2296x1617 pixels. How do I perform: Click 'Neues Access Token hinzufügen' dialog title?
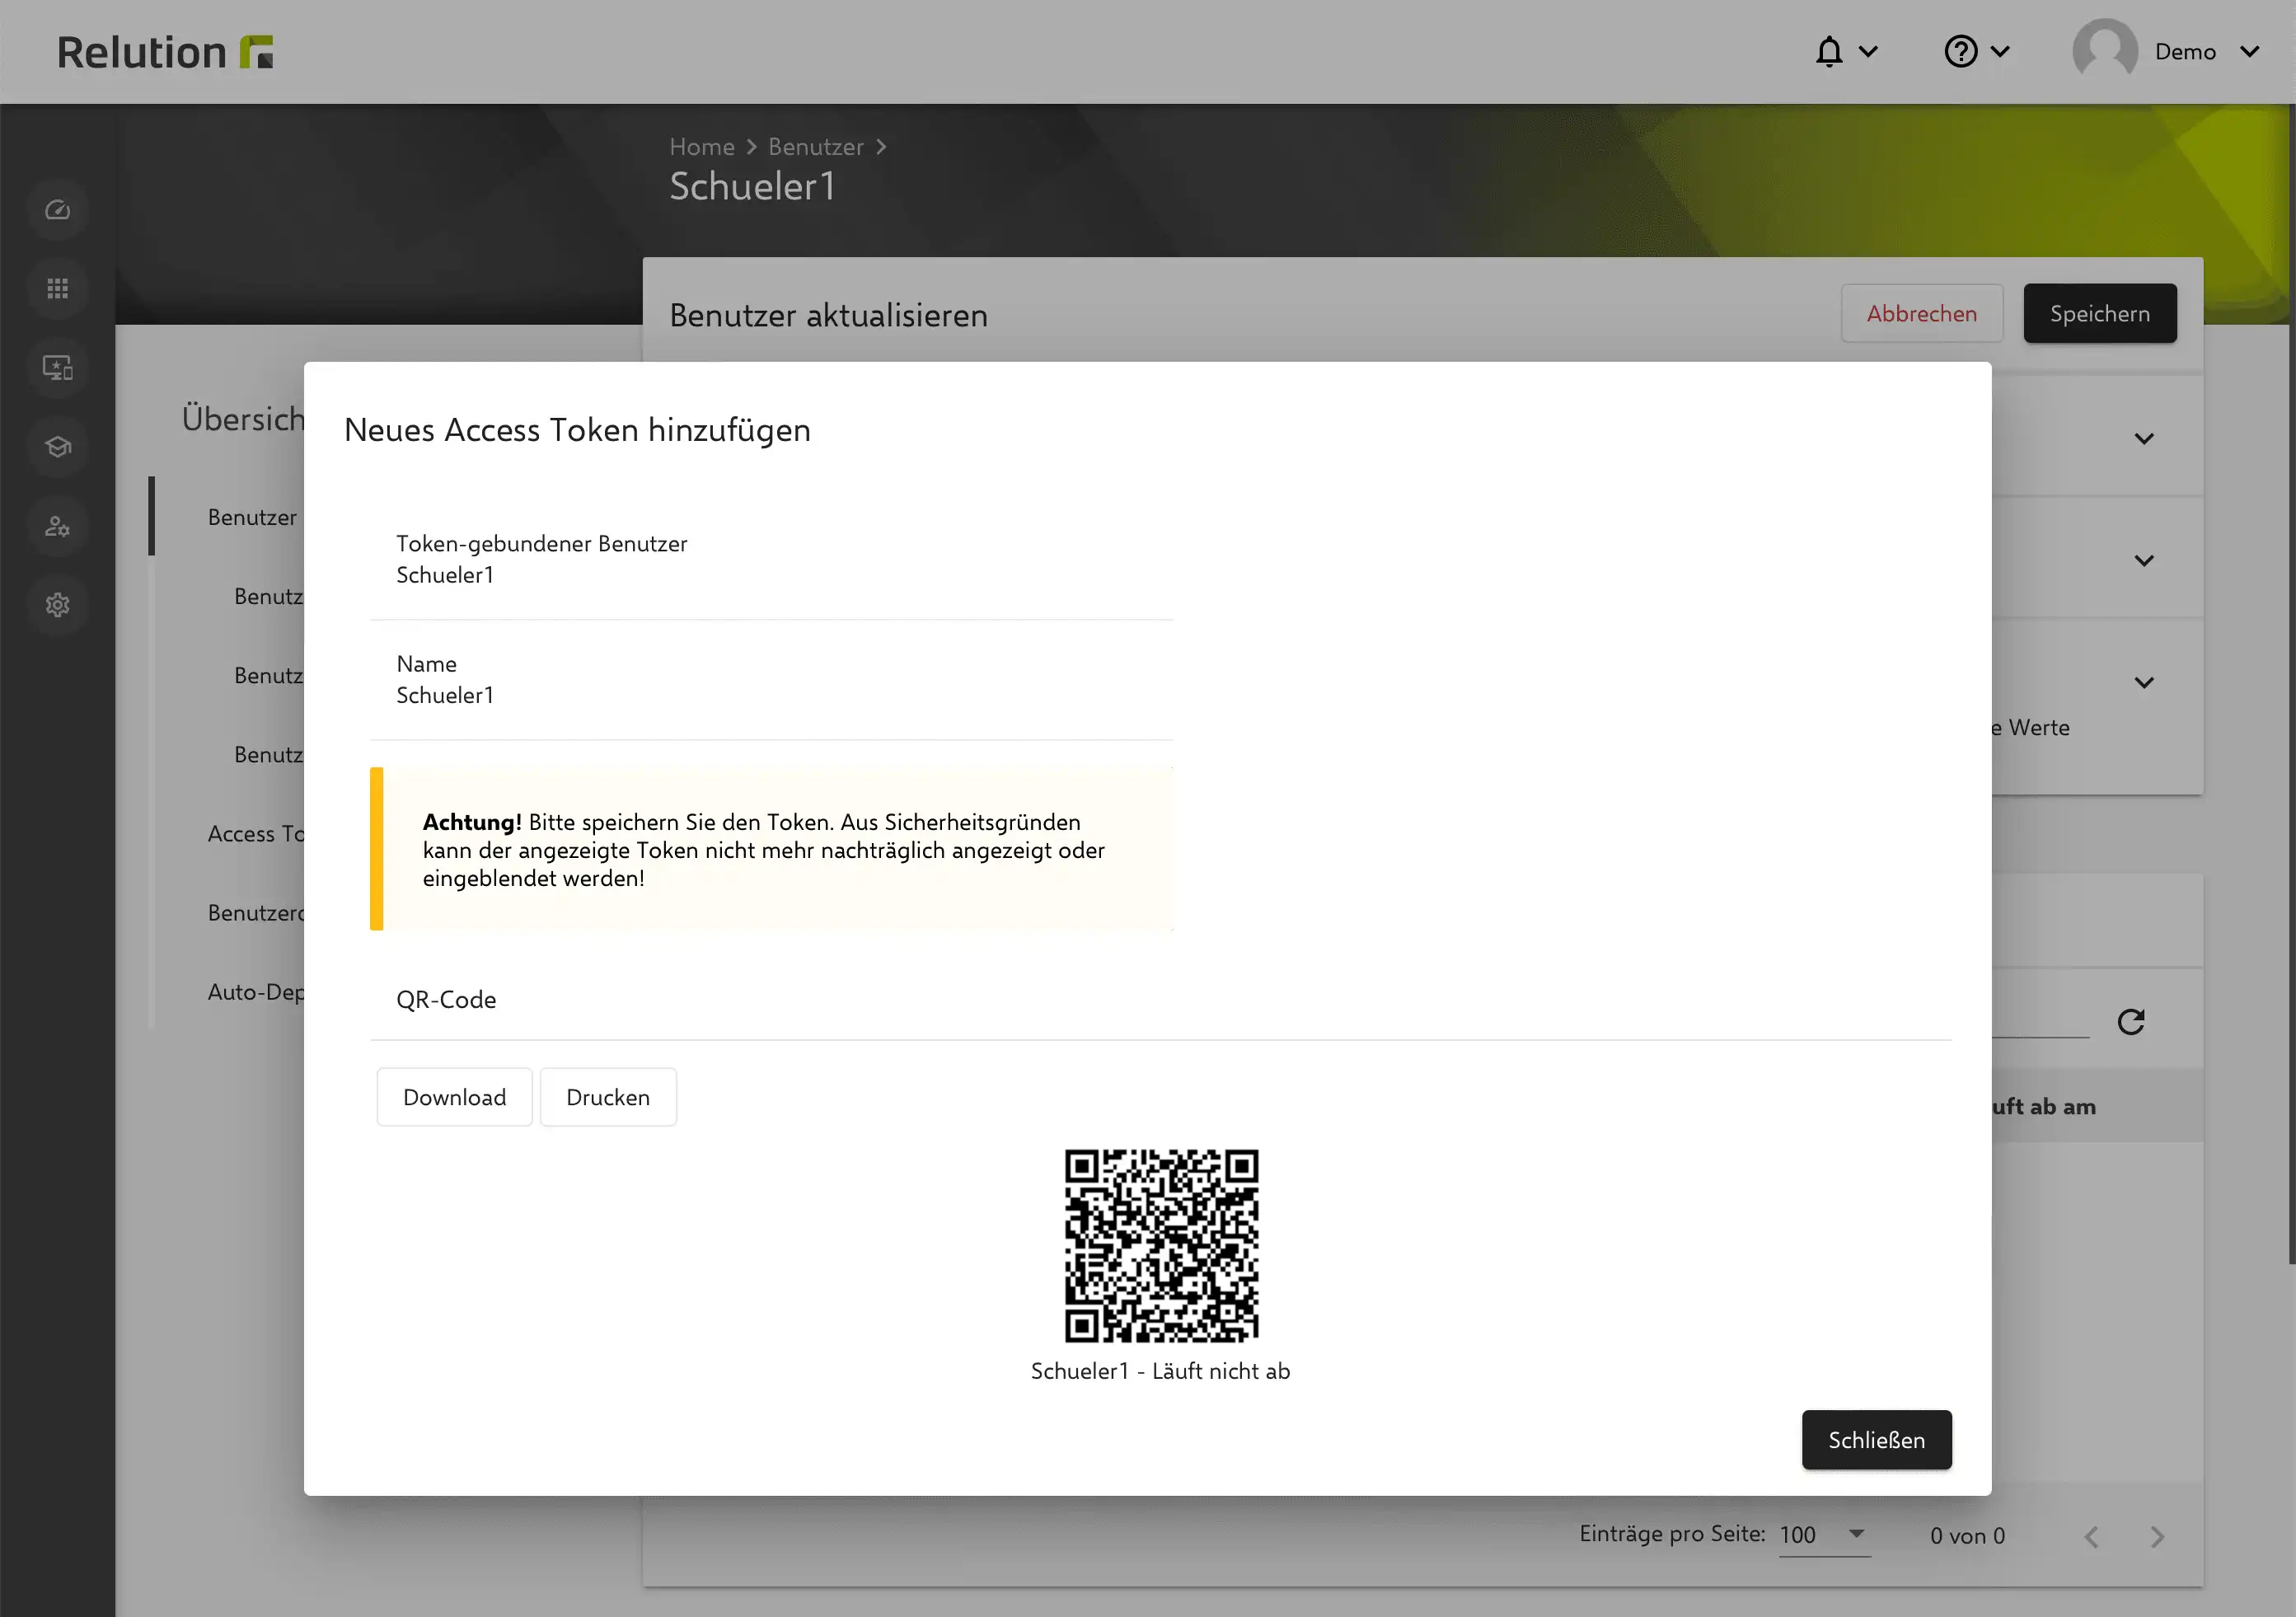click(x=577, y=430)
